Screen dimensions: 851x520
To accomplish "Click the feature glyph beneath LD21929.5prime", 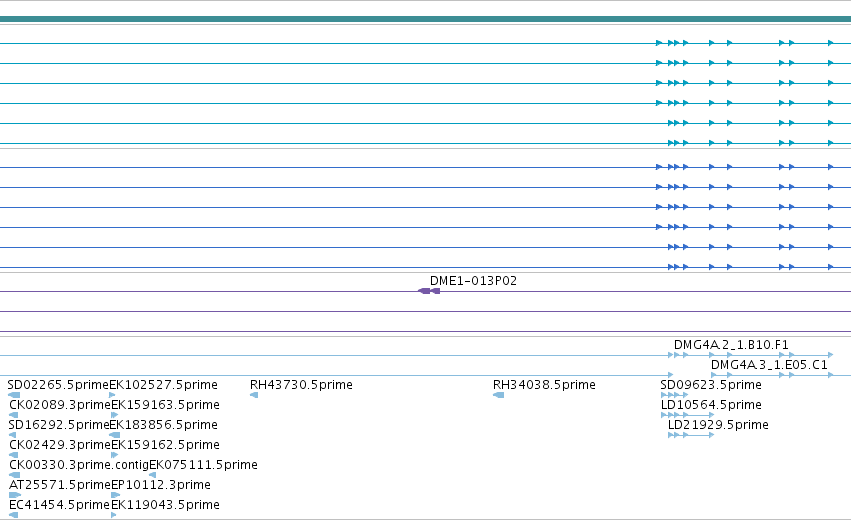I will (691, 435).
